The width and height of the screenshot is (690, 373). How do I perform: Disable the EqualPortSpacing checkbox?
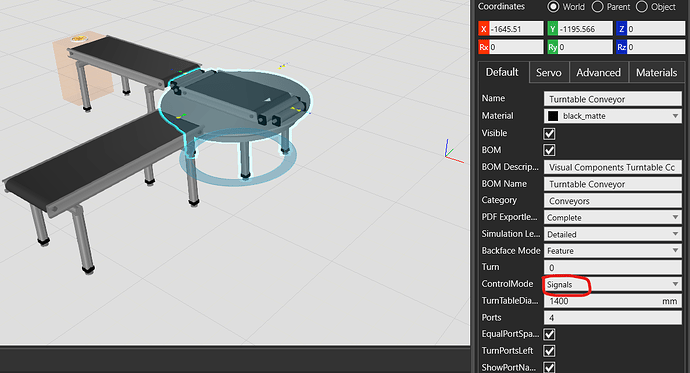(549, 334)
